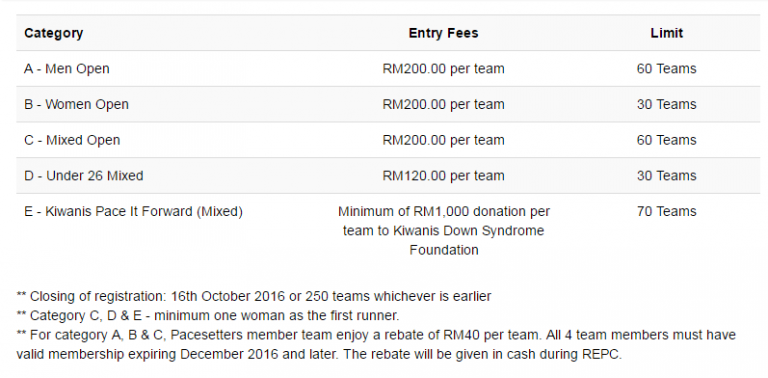
Task: Select E - Kiwanis Pace It Forward category
Action: point(133,212)
